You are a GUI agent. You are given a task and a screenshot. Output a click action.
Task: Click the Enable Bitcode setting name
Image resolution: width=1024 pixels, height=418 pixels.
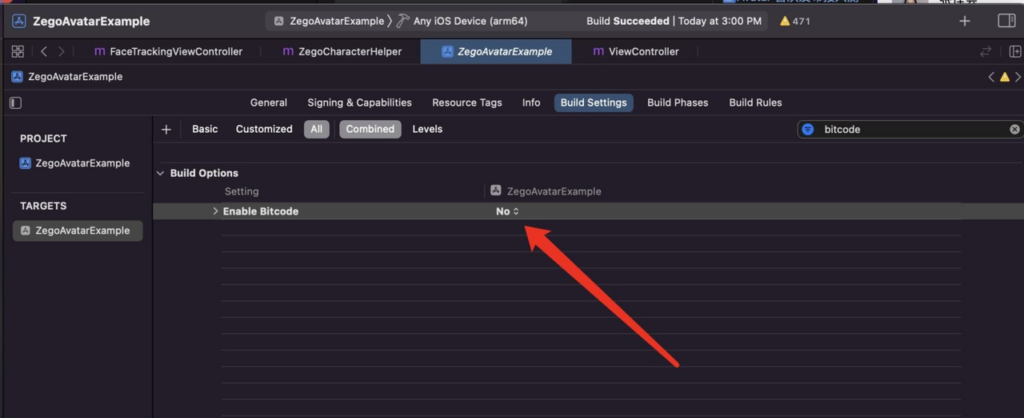[x=261, y=212]
